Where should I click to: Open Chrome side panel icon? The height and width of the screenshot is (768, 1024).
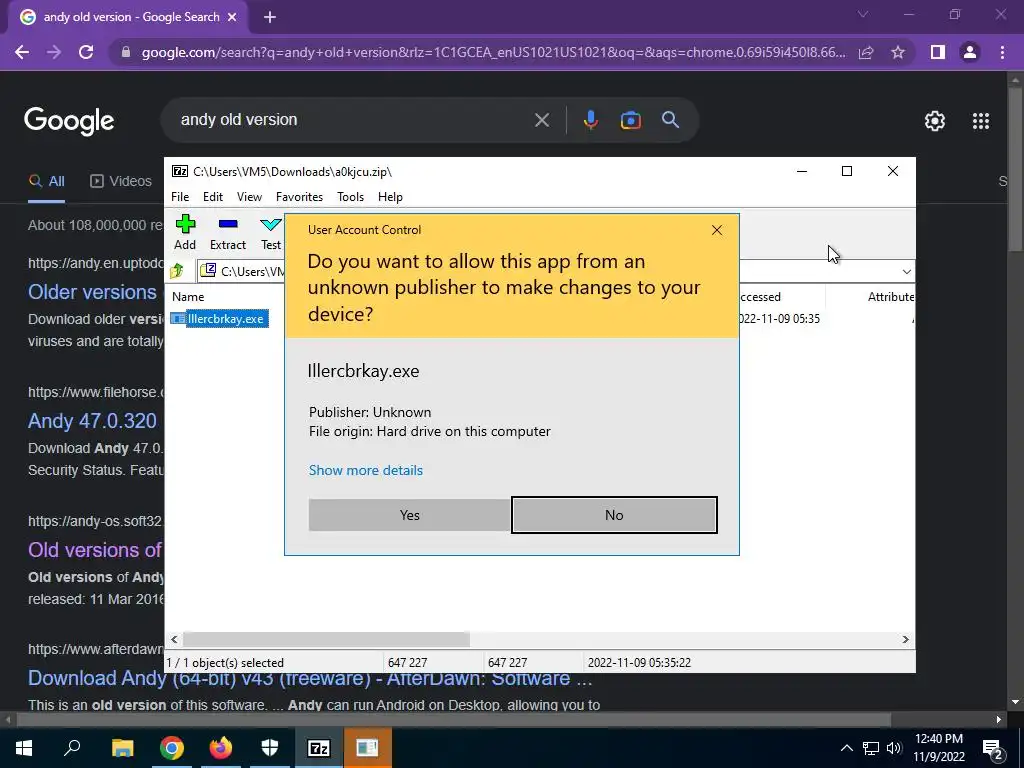938,52
